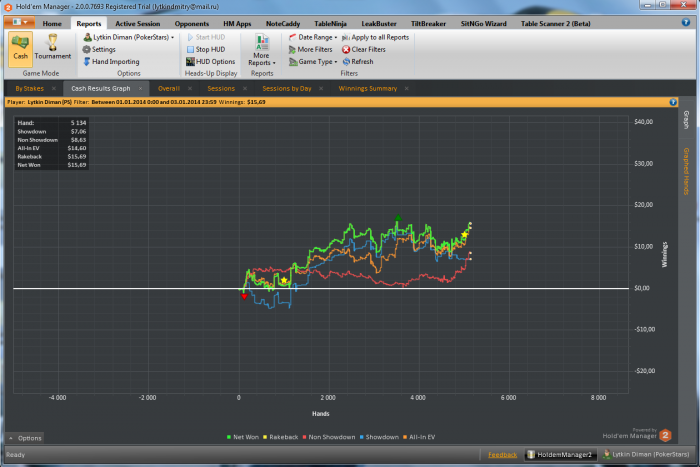
Task: Open Game Type dropdown
Action: (313, 62)
